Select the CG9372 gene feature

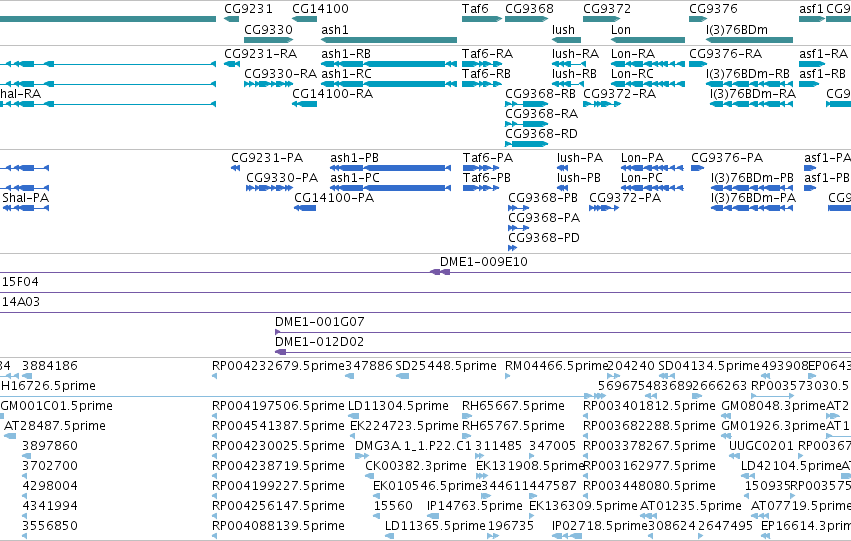tap(601, 19)
